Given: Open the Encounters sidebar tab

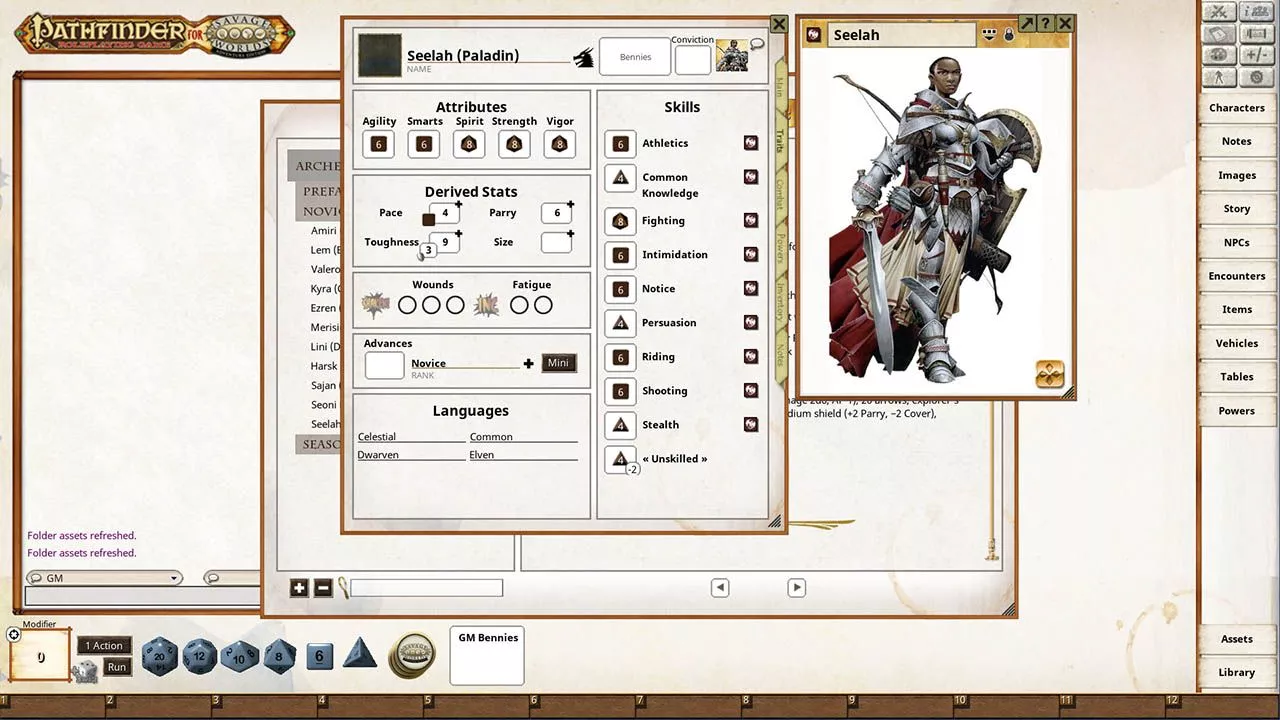Looking at the screenshot, I should pyautogui.click(x=1237, y=276).
